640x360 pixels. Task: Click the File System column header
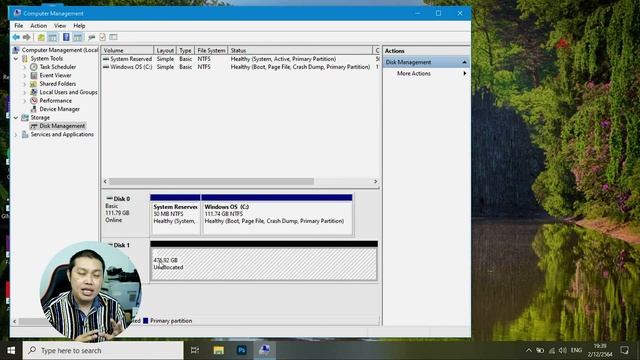pyautogui.click(x=211, y=51)
